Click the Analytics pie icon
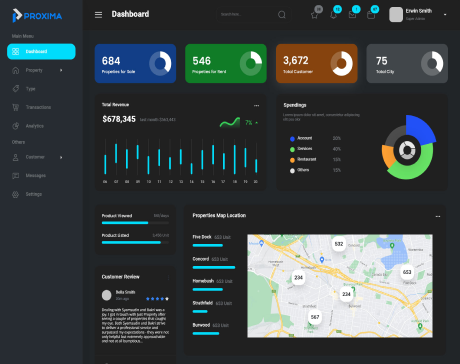Screen dimensions: 460x364 [x=15, y=126]
